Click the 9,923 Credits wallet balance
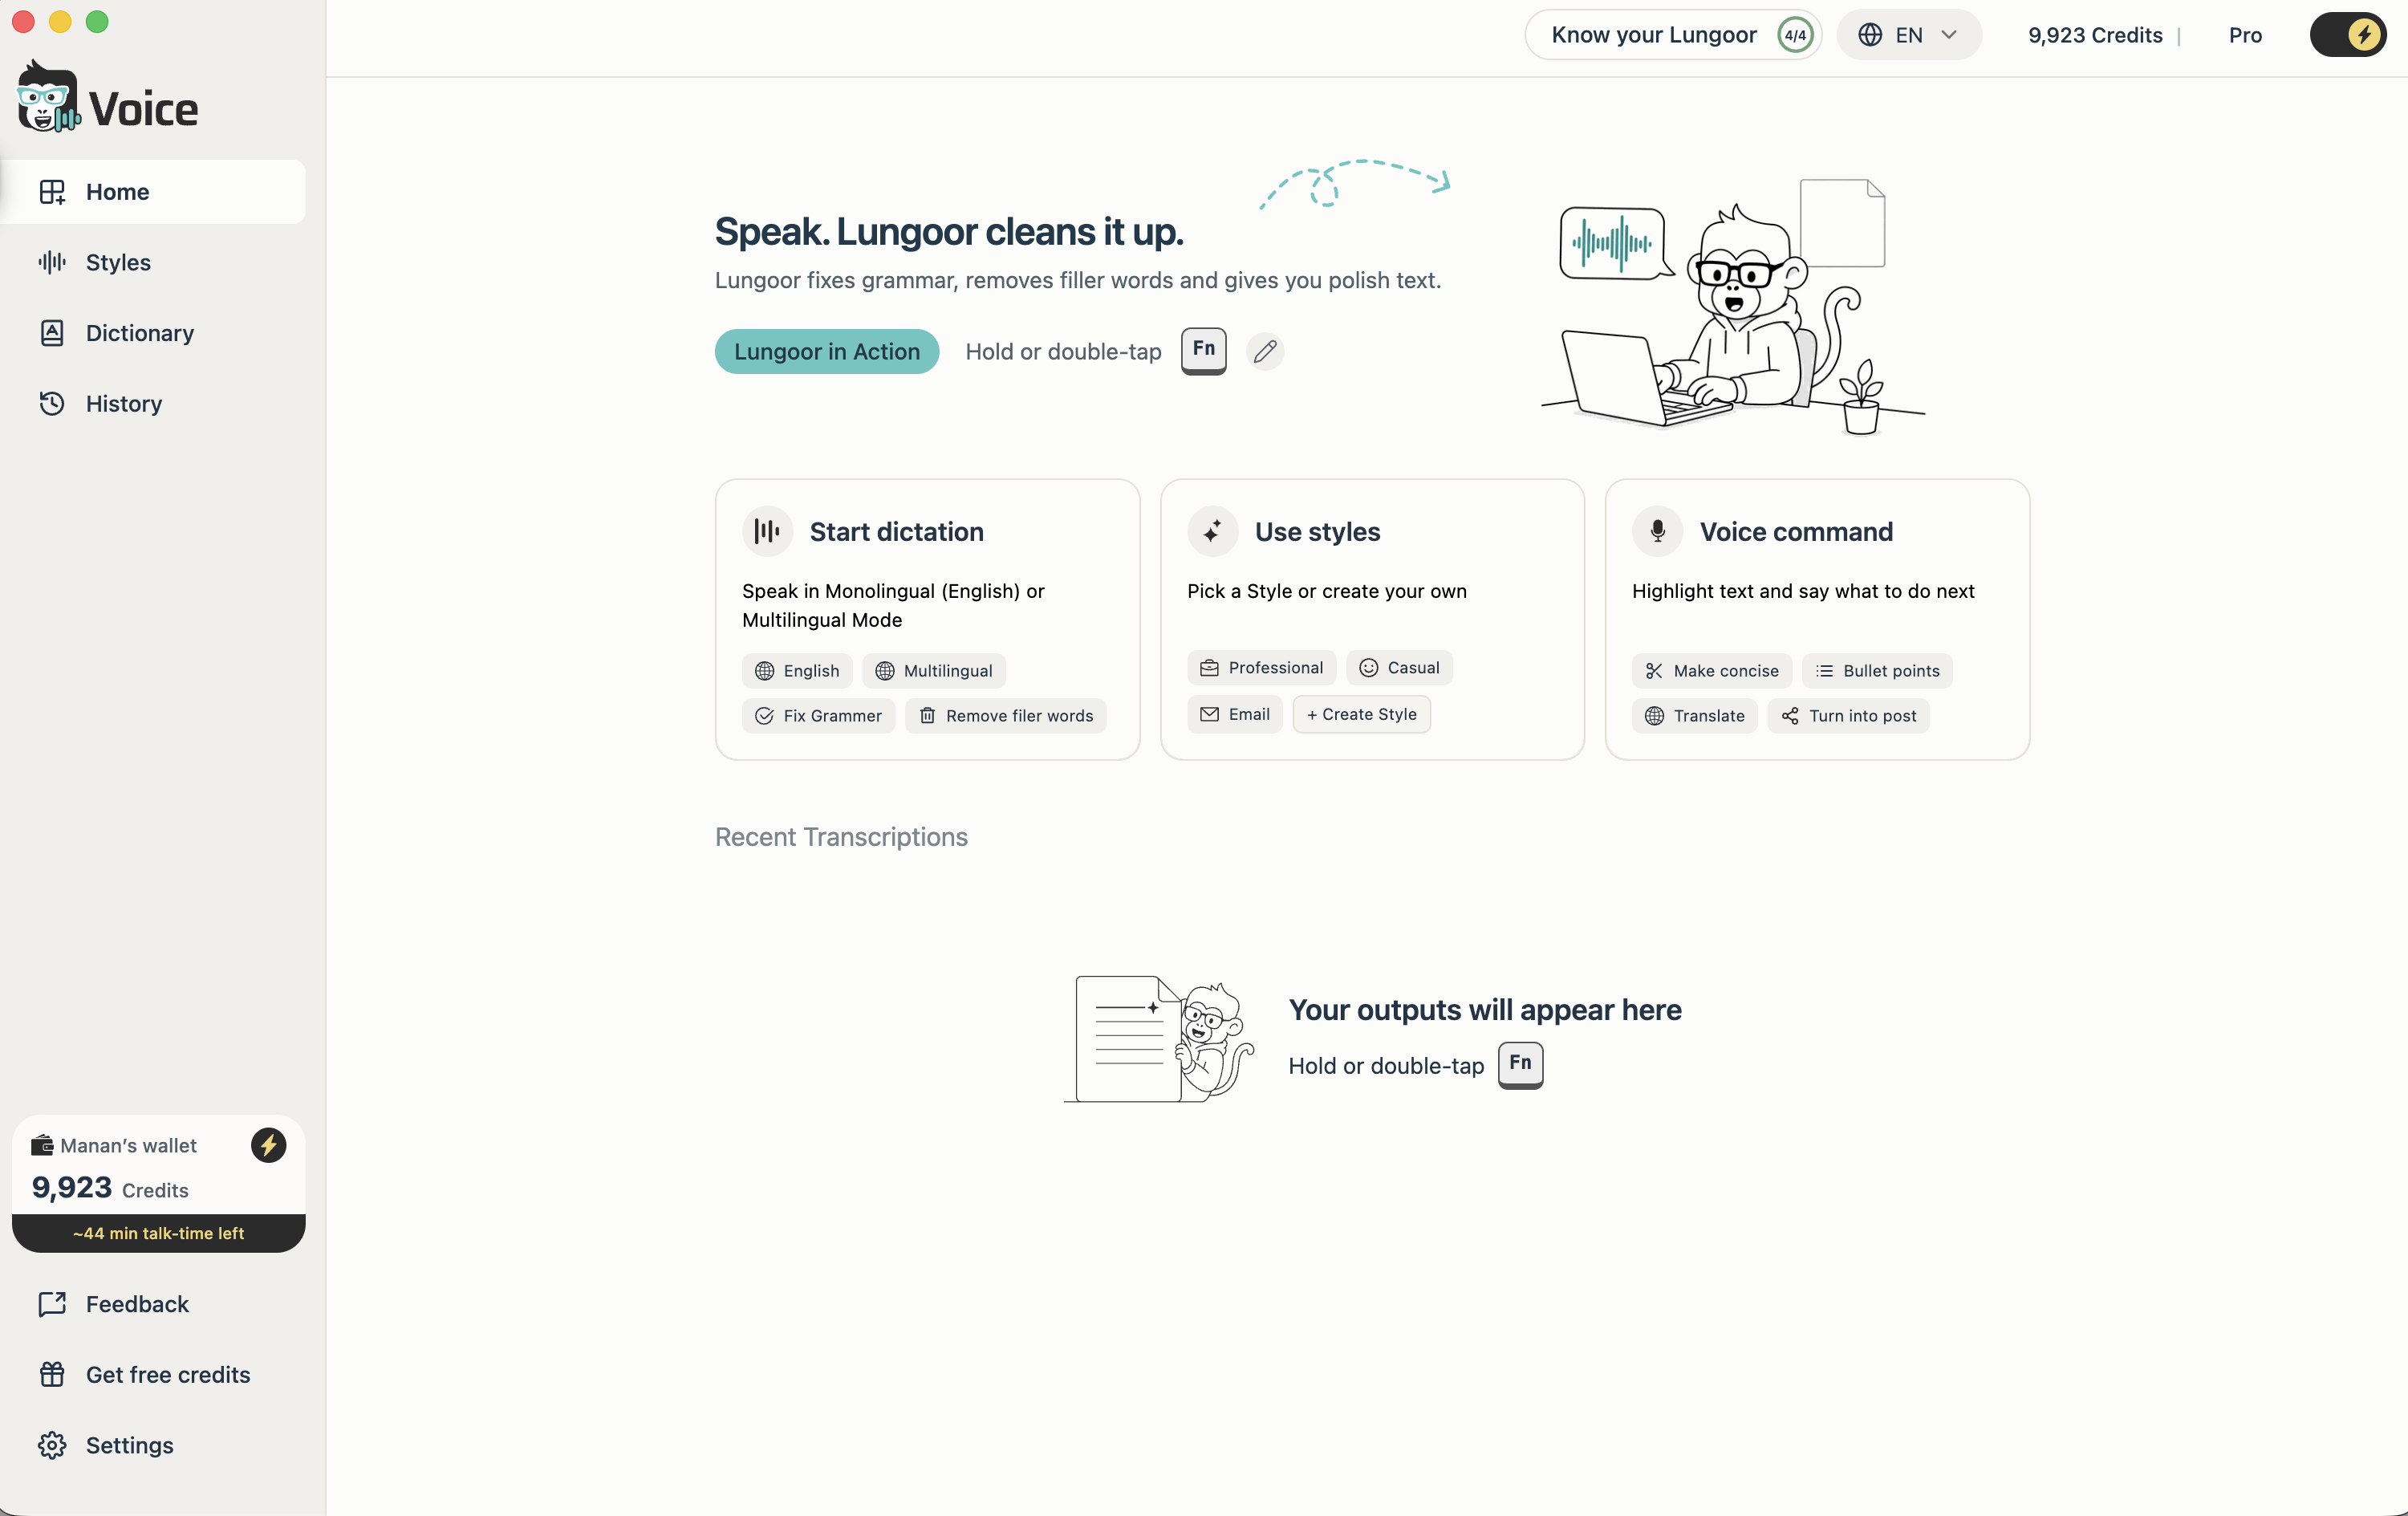The image size is (2408, 1516). 110,1188
